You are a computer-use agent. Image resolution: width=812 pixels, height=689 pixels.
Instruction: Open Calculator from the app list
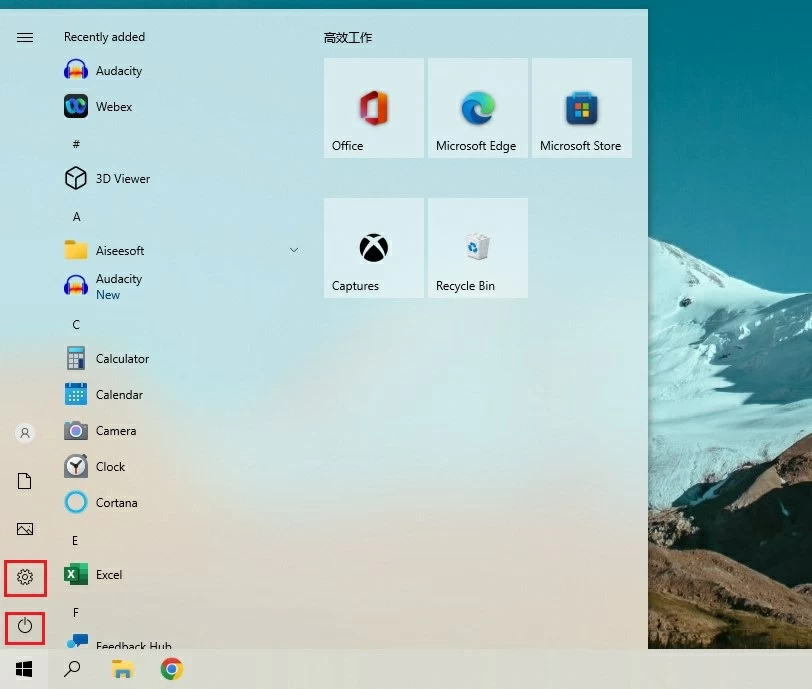tap(76, 359)
